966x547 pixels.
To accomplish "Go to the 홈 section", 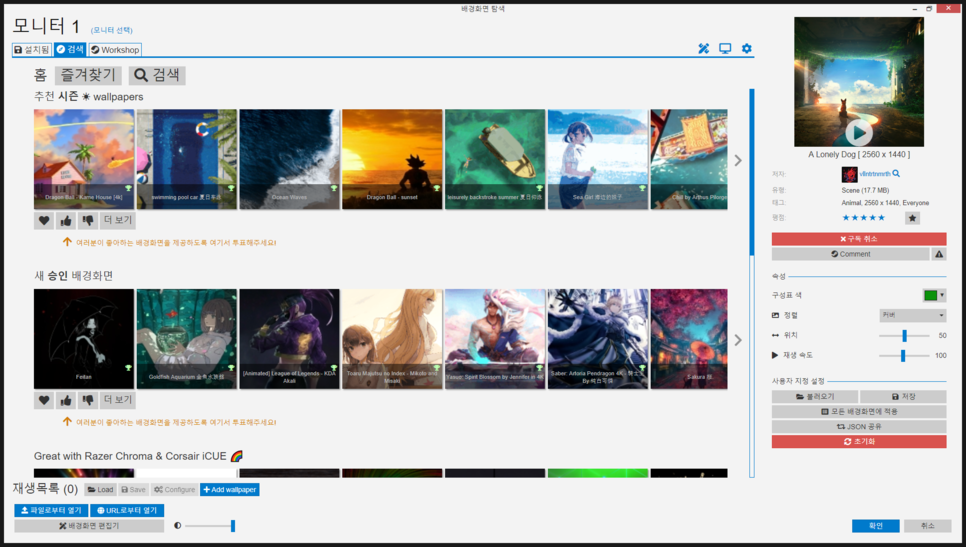I will click(41, 75).
